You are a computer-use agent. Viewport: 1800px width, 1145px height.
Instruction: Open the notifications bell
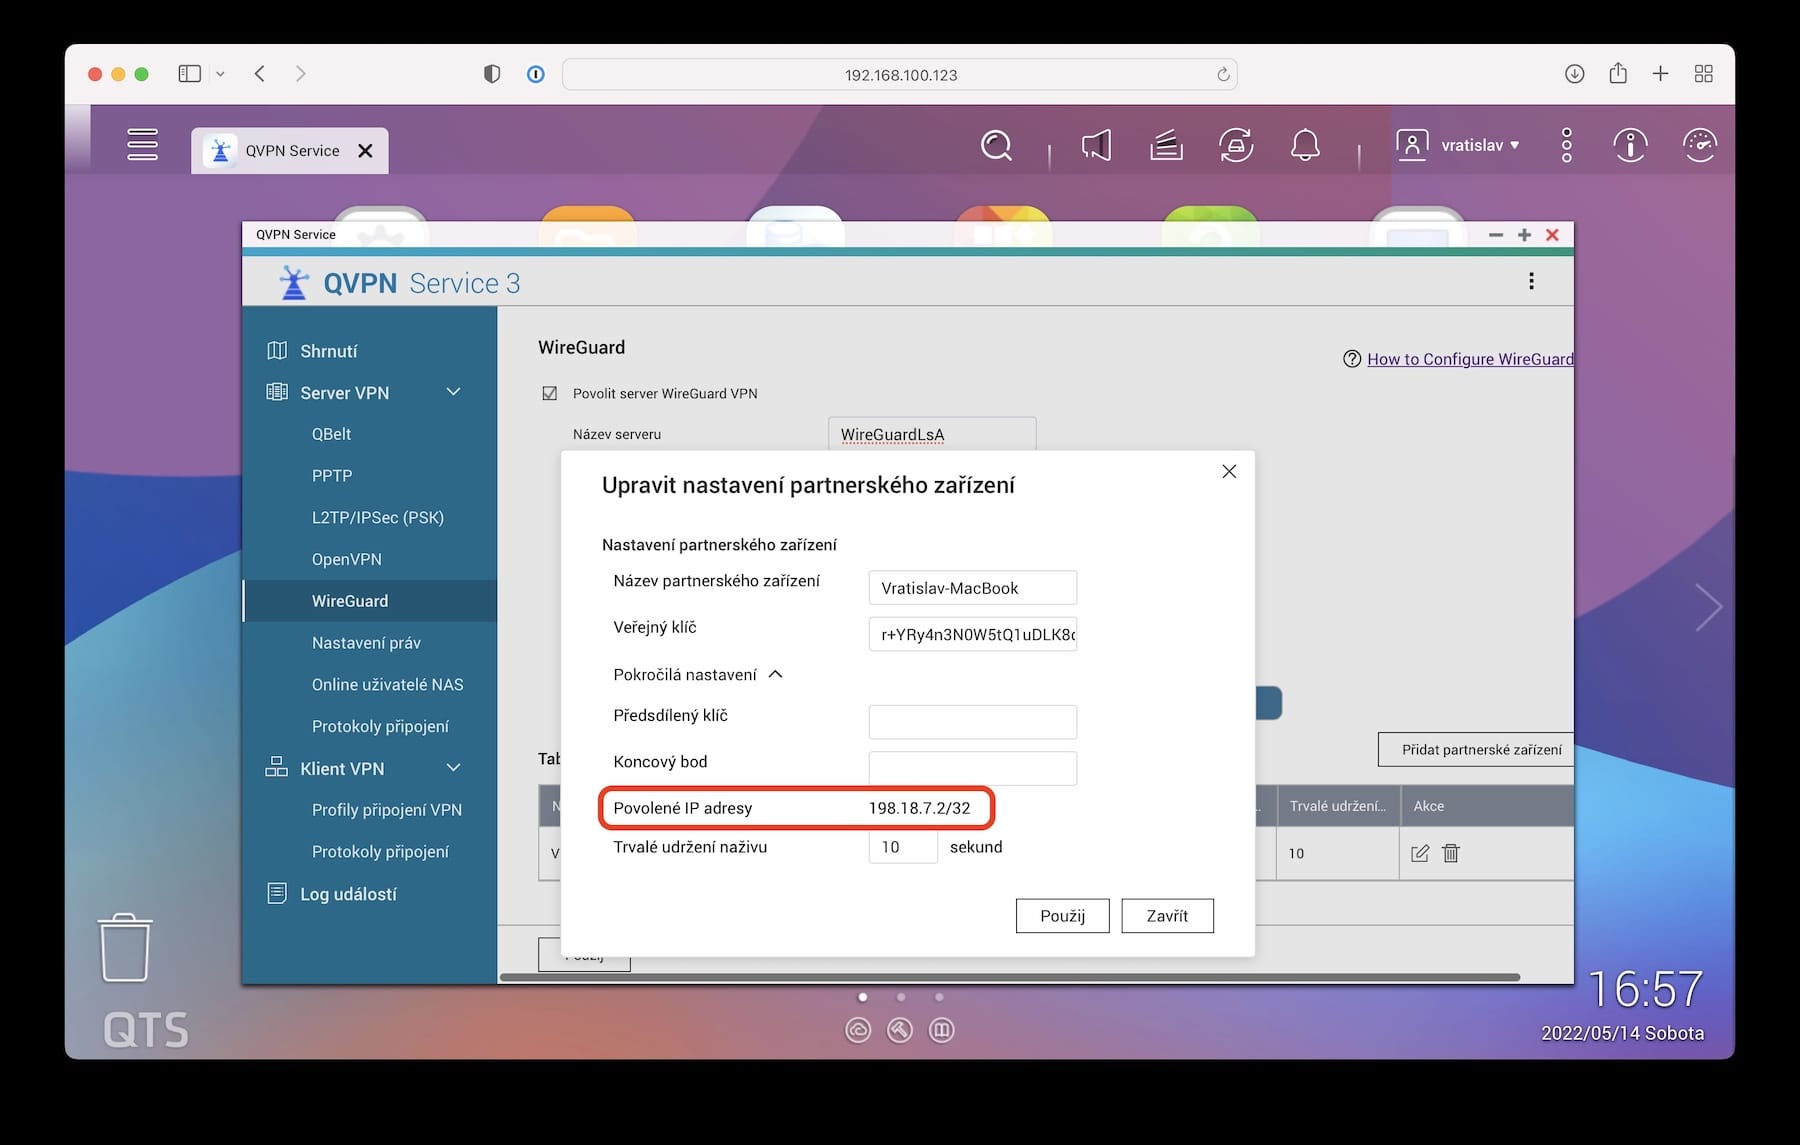(x=1305, y=146)
